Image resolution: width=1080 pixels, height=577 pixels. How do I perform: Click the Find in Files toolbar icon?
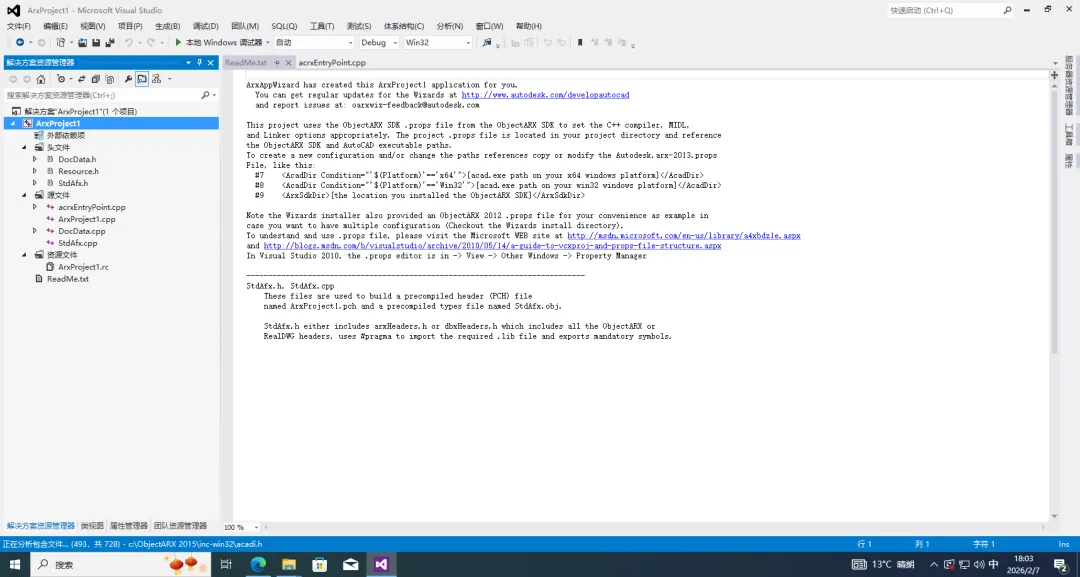487,43
